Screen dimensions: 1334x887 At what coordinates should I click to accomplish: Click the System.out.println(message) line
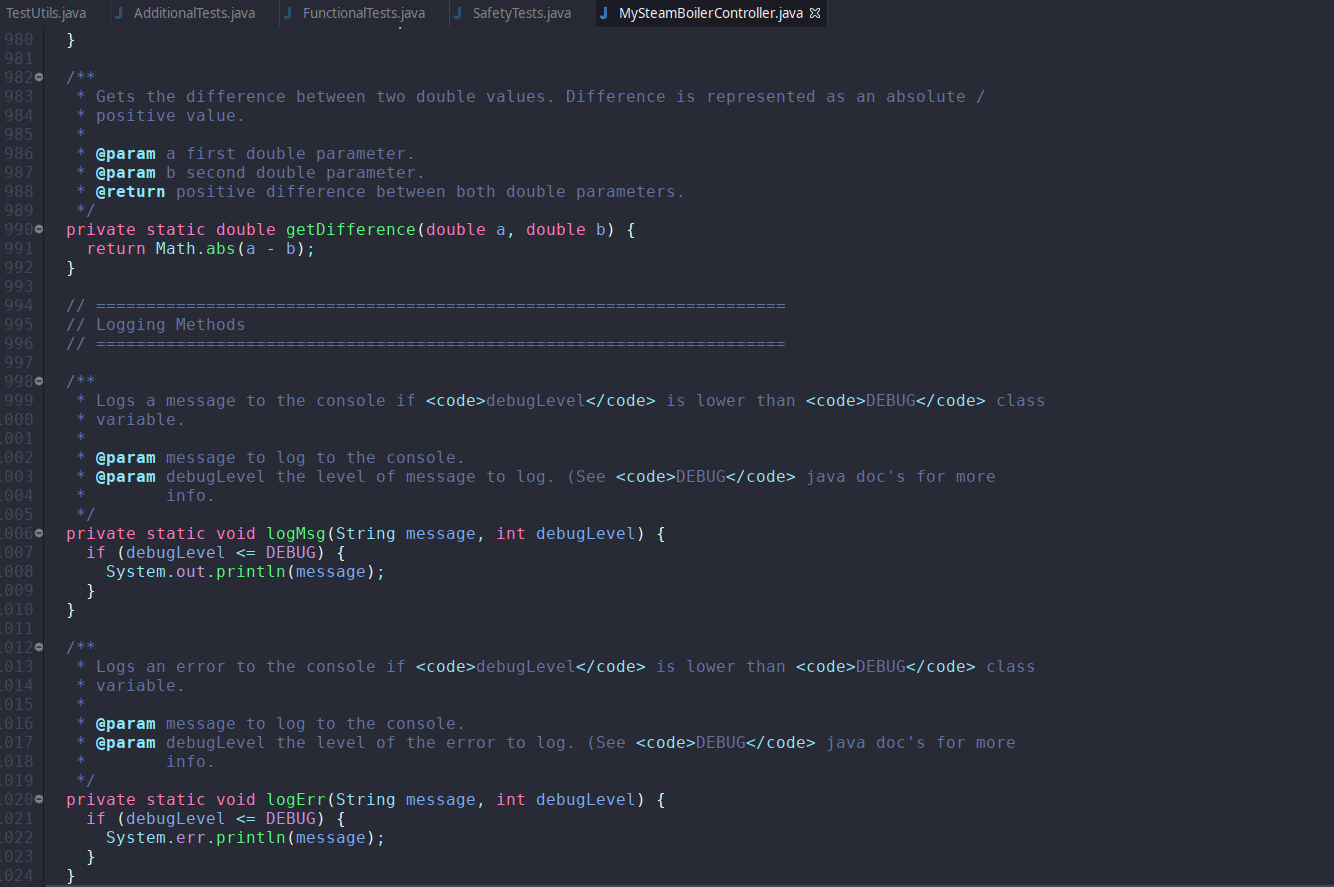[245, 572]
